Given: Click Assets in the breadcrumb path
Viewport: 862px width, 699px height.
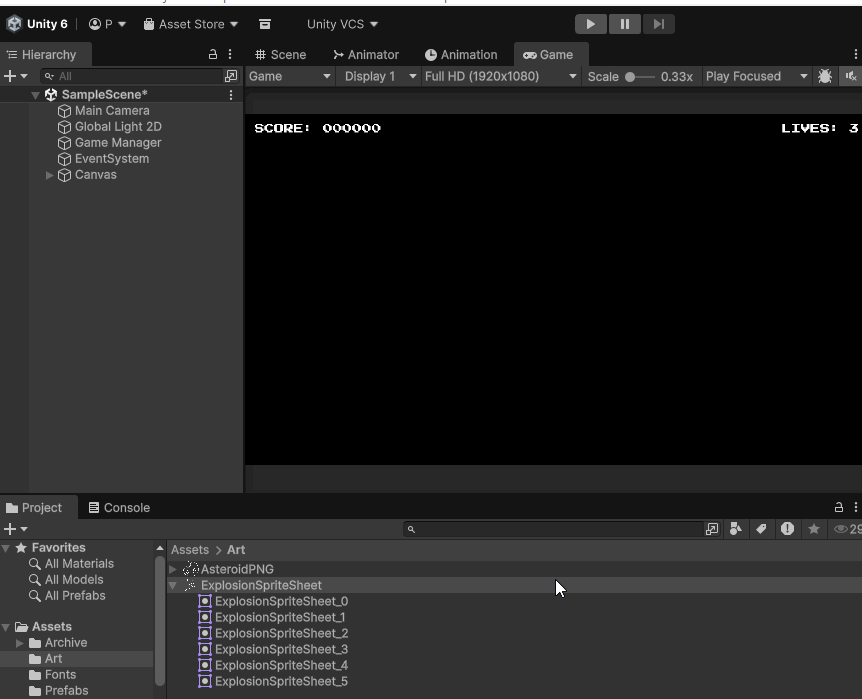Looking at the screenshot, I should click(190, 550).
